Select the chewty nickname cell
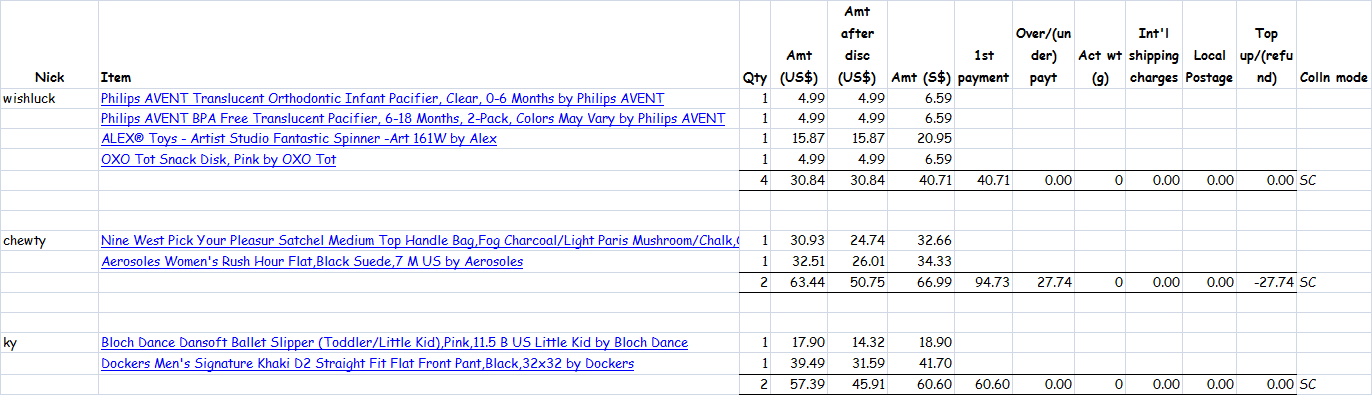 49,241
